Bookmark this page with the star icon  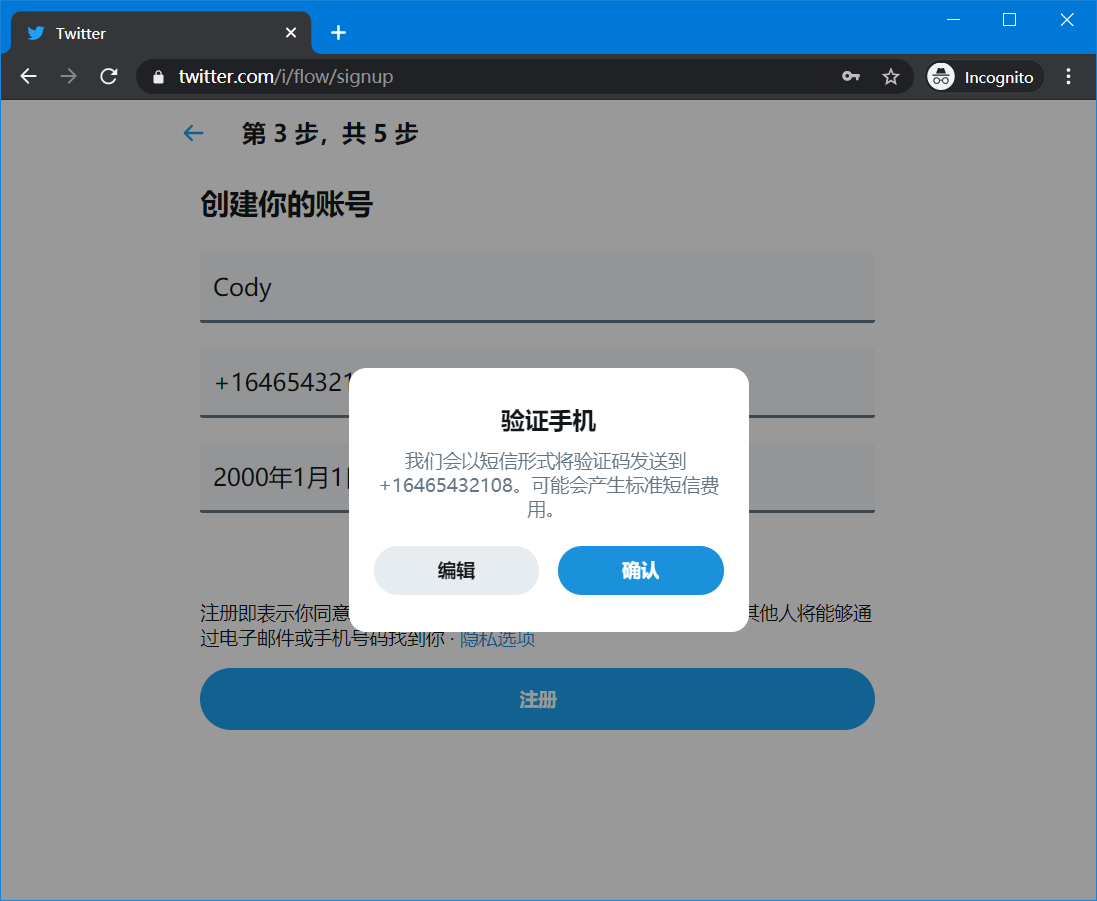coord(891,76)
